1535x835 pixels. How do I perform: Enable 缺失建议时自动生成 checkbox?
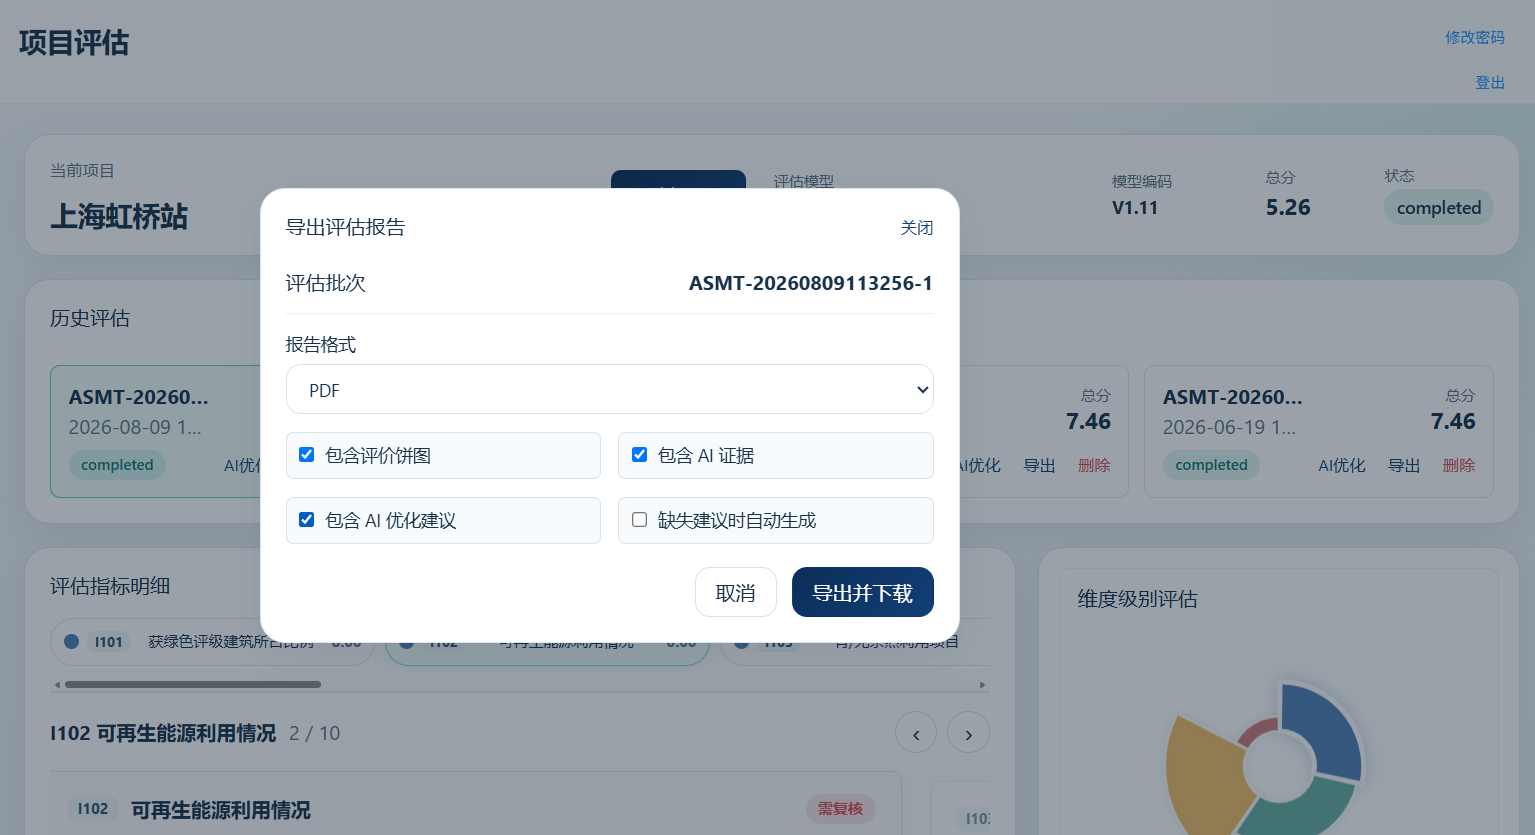640,520
